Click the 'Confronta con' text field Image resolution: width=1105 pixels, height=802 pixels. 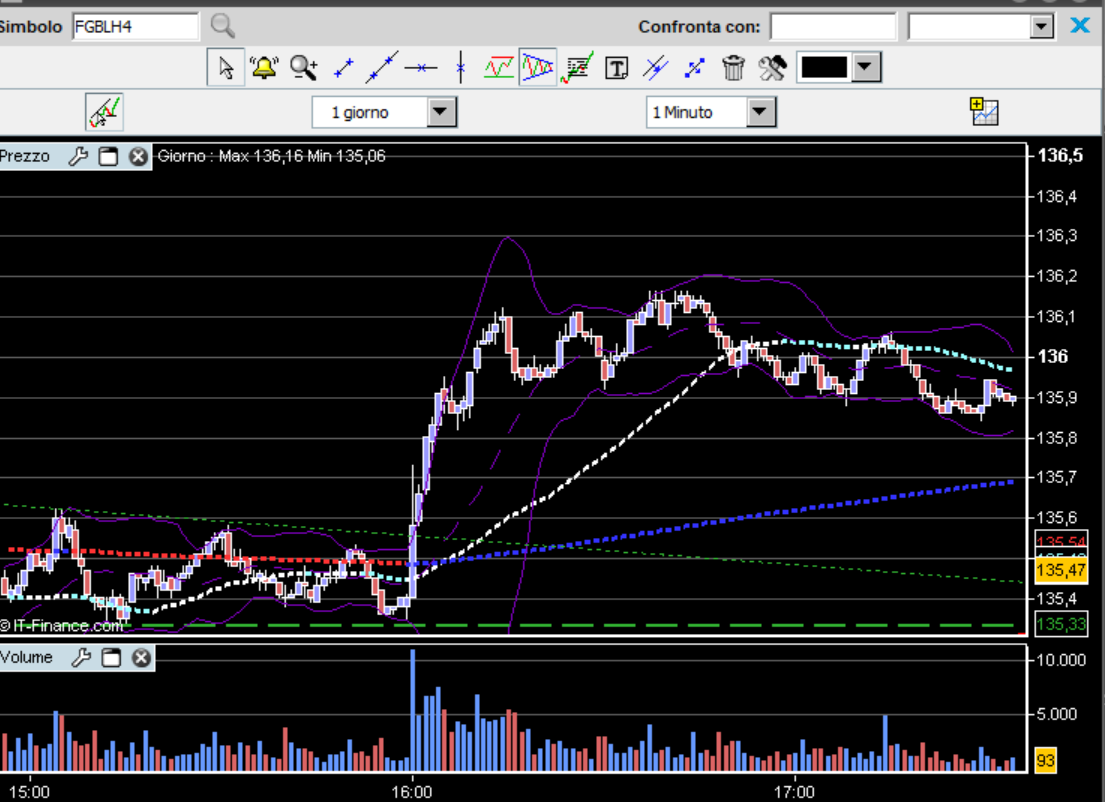(832, 26)
